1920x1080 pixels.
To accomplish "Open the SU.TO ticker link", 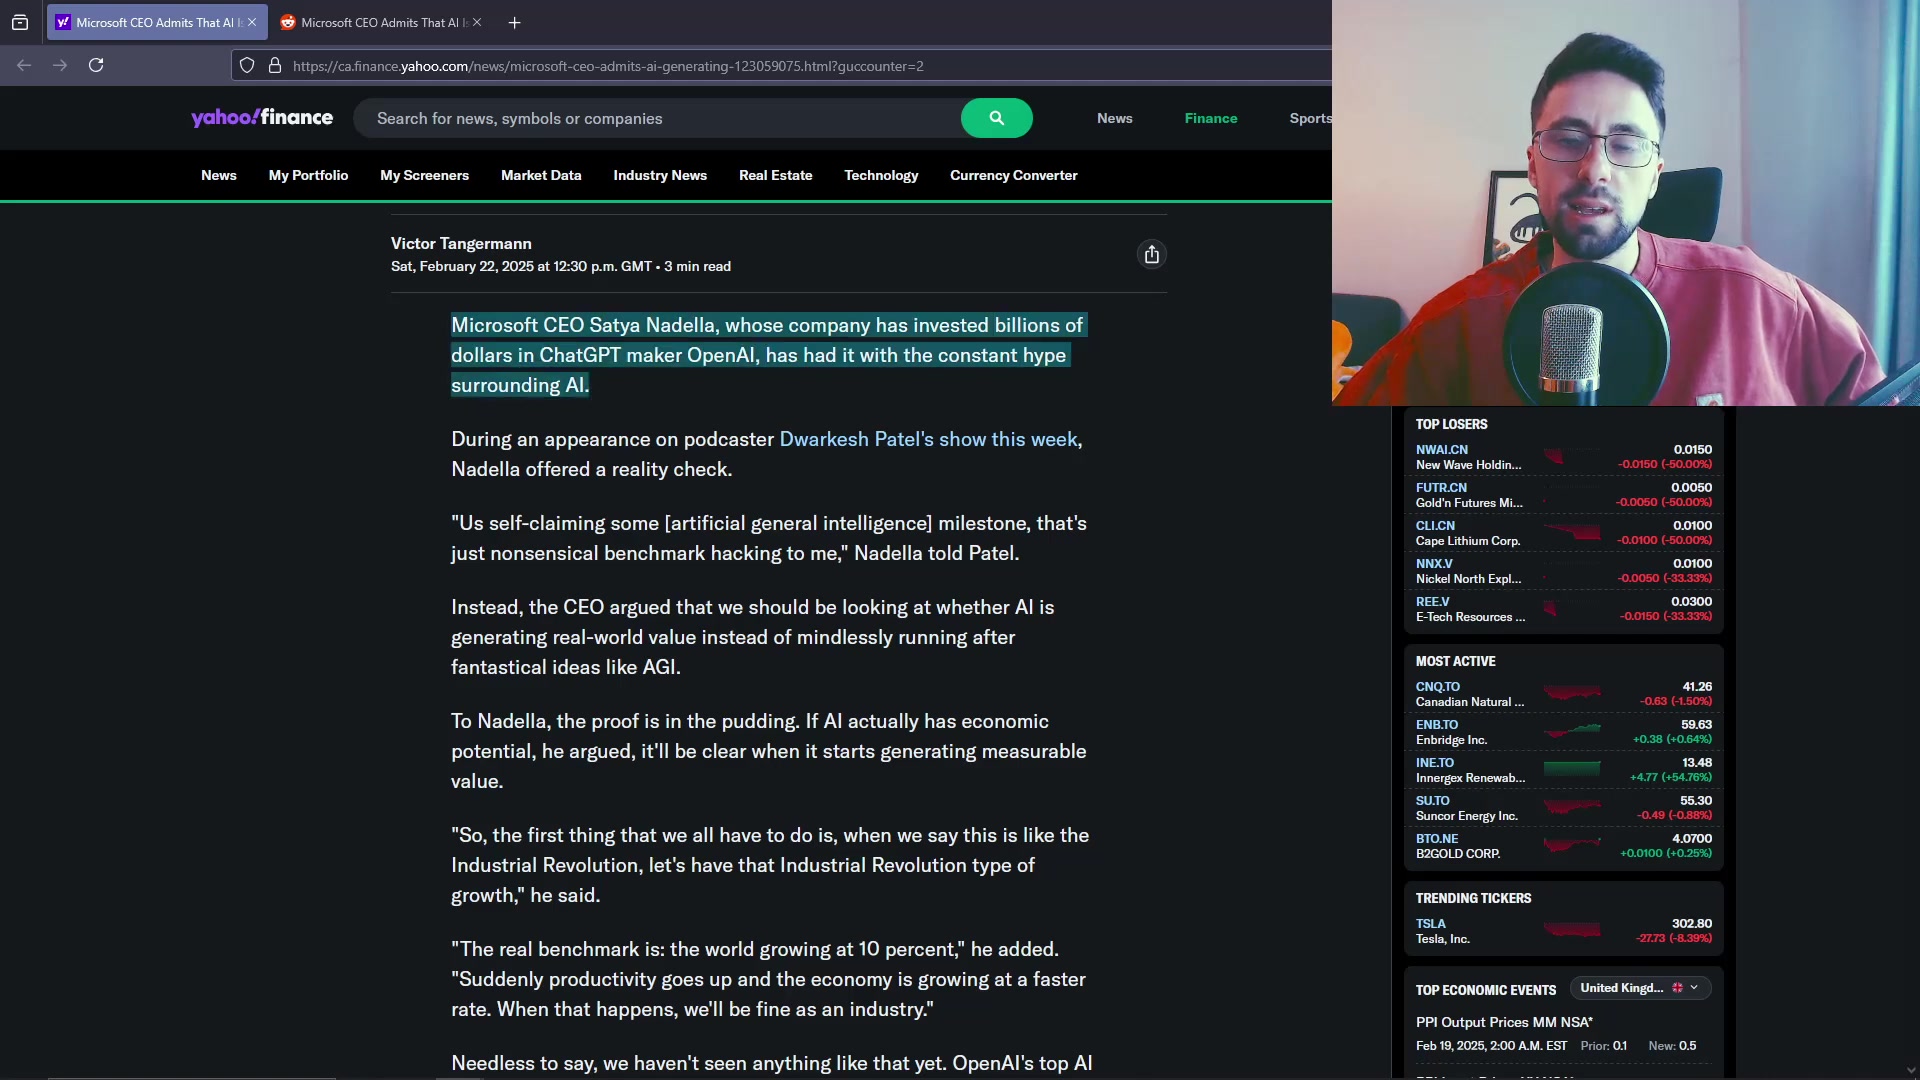I will click(x=1432, y=801).
